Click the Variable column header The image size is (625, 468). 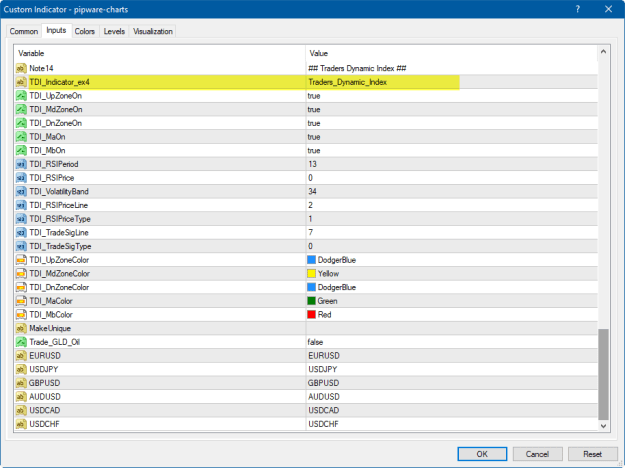click(160, 53)
